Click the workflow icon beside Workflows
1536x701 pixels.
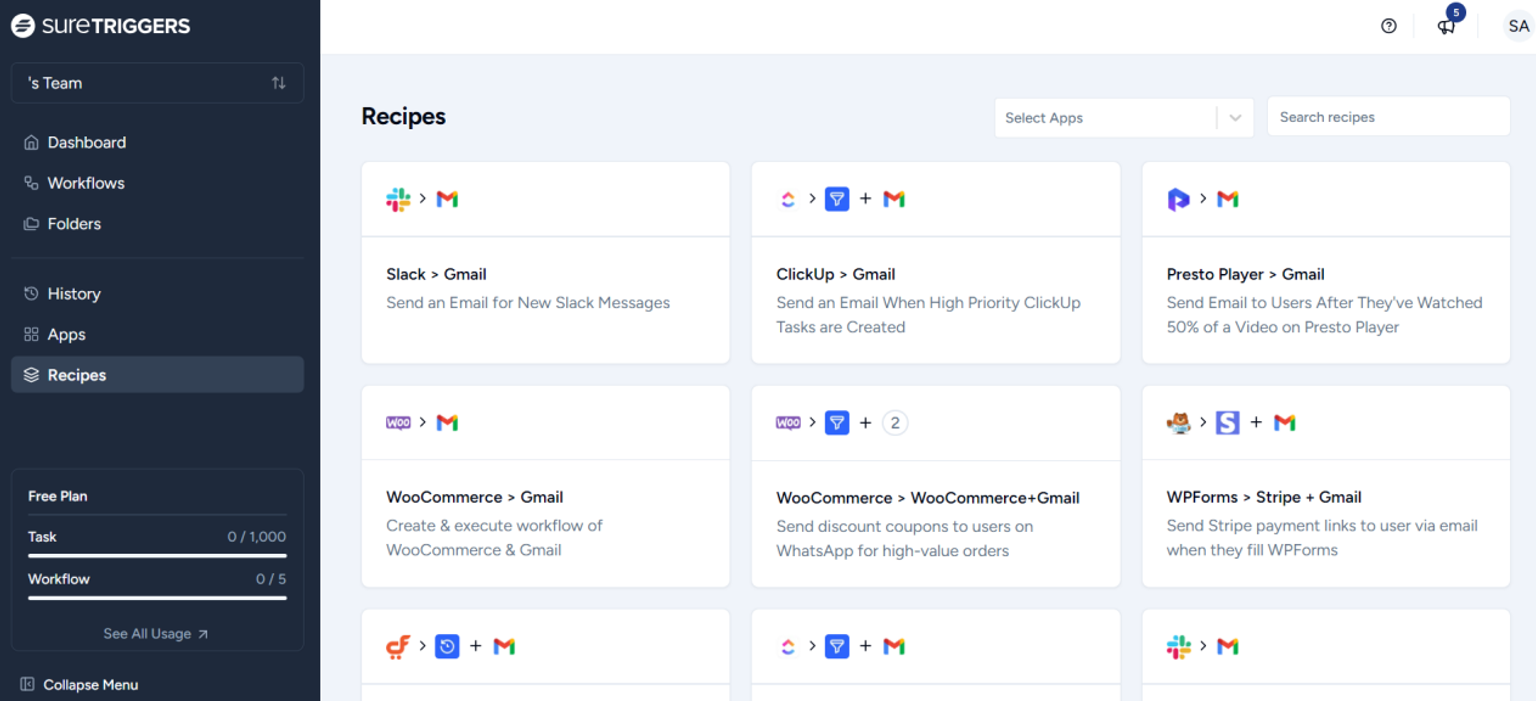[31, 183]
